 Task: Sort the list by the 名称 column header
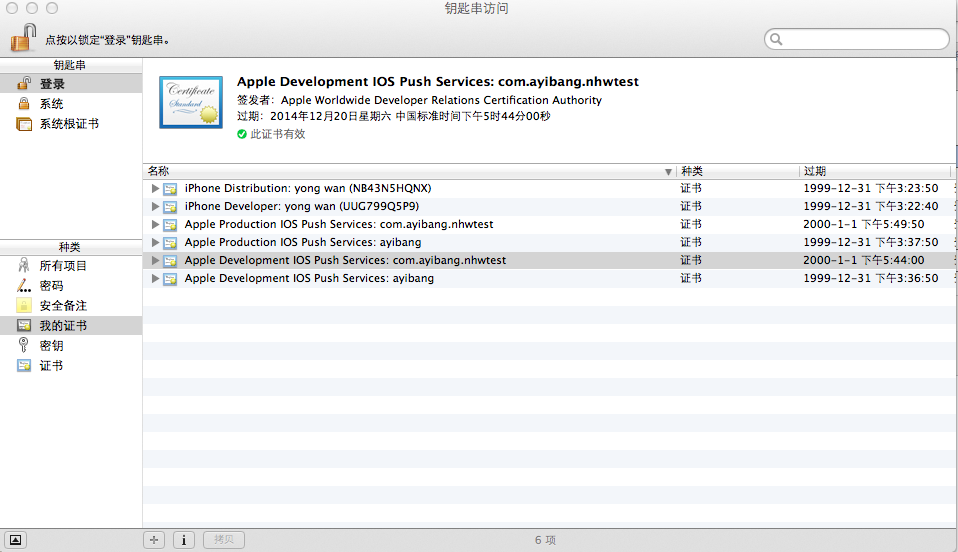point(409,171)
